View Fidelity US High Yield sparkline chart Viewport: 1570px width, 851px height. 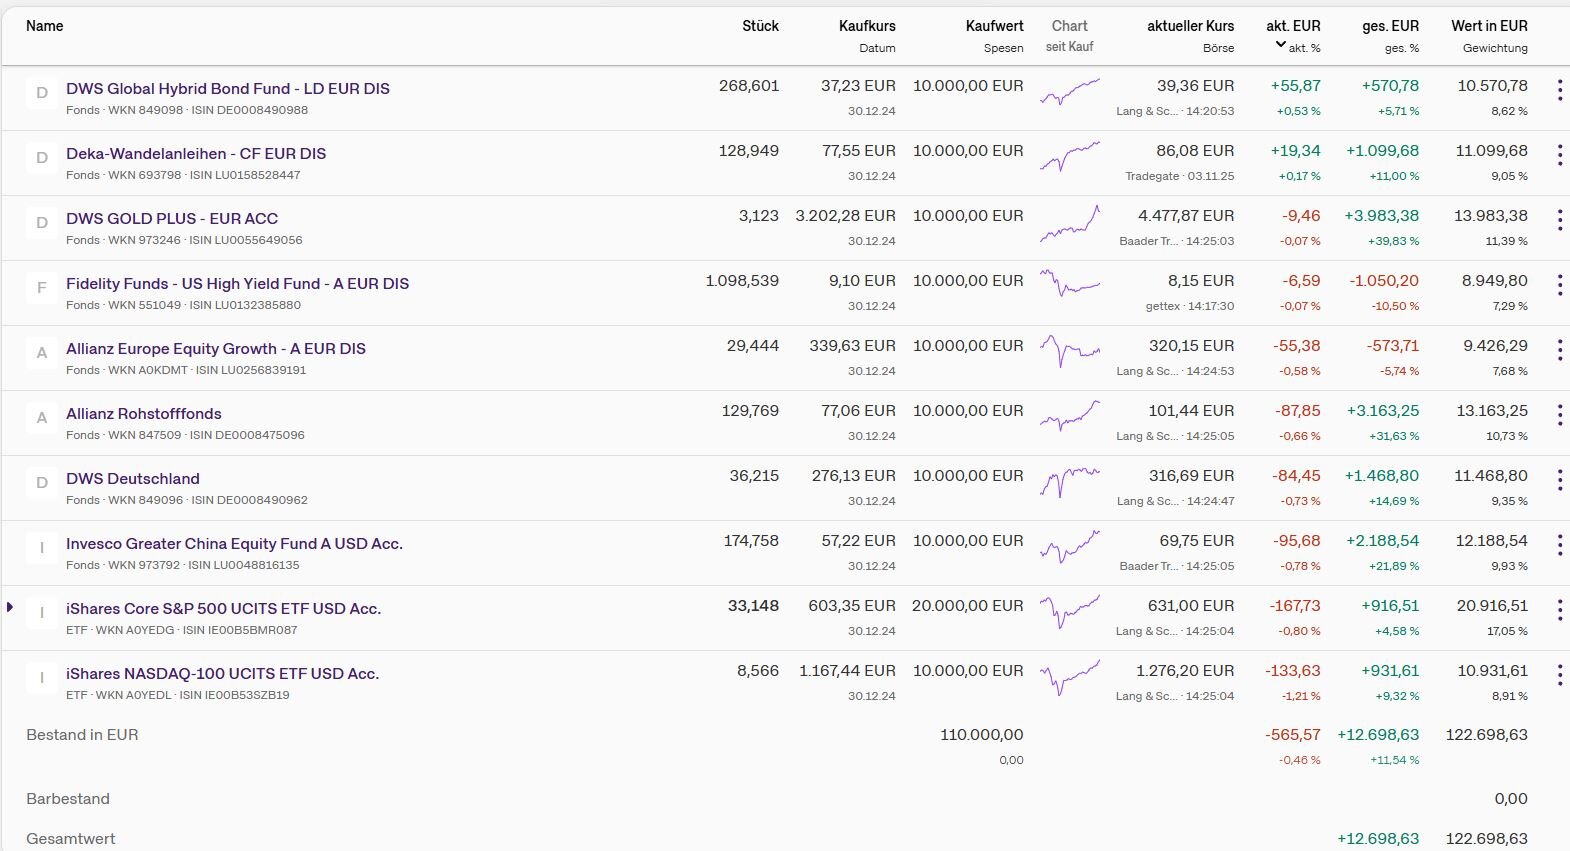tap(1070, 285)
